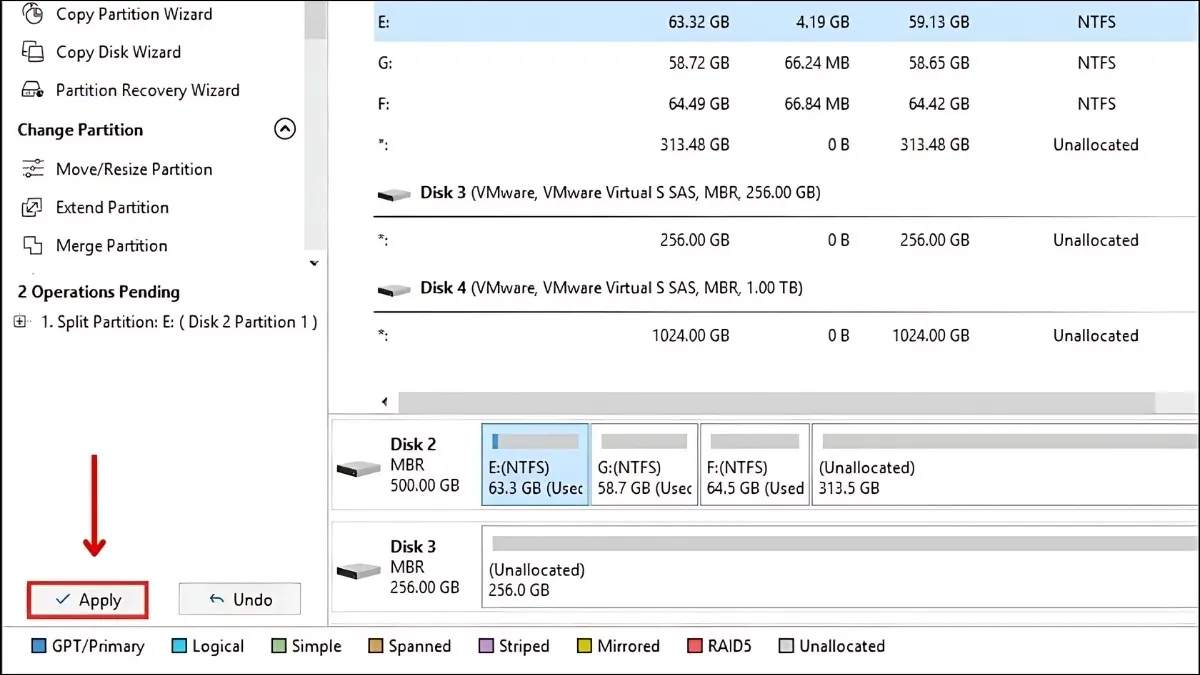The width and height of the screenshot is (1200, 675).
Task: Click the Disk 3 drive icon in disk map
Action: [359, 570]
